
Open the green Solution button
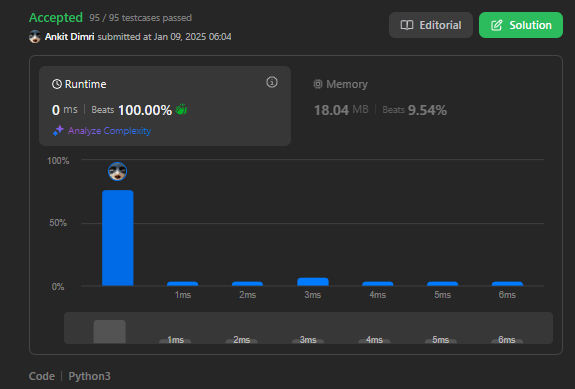[x=521, y=25]
